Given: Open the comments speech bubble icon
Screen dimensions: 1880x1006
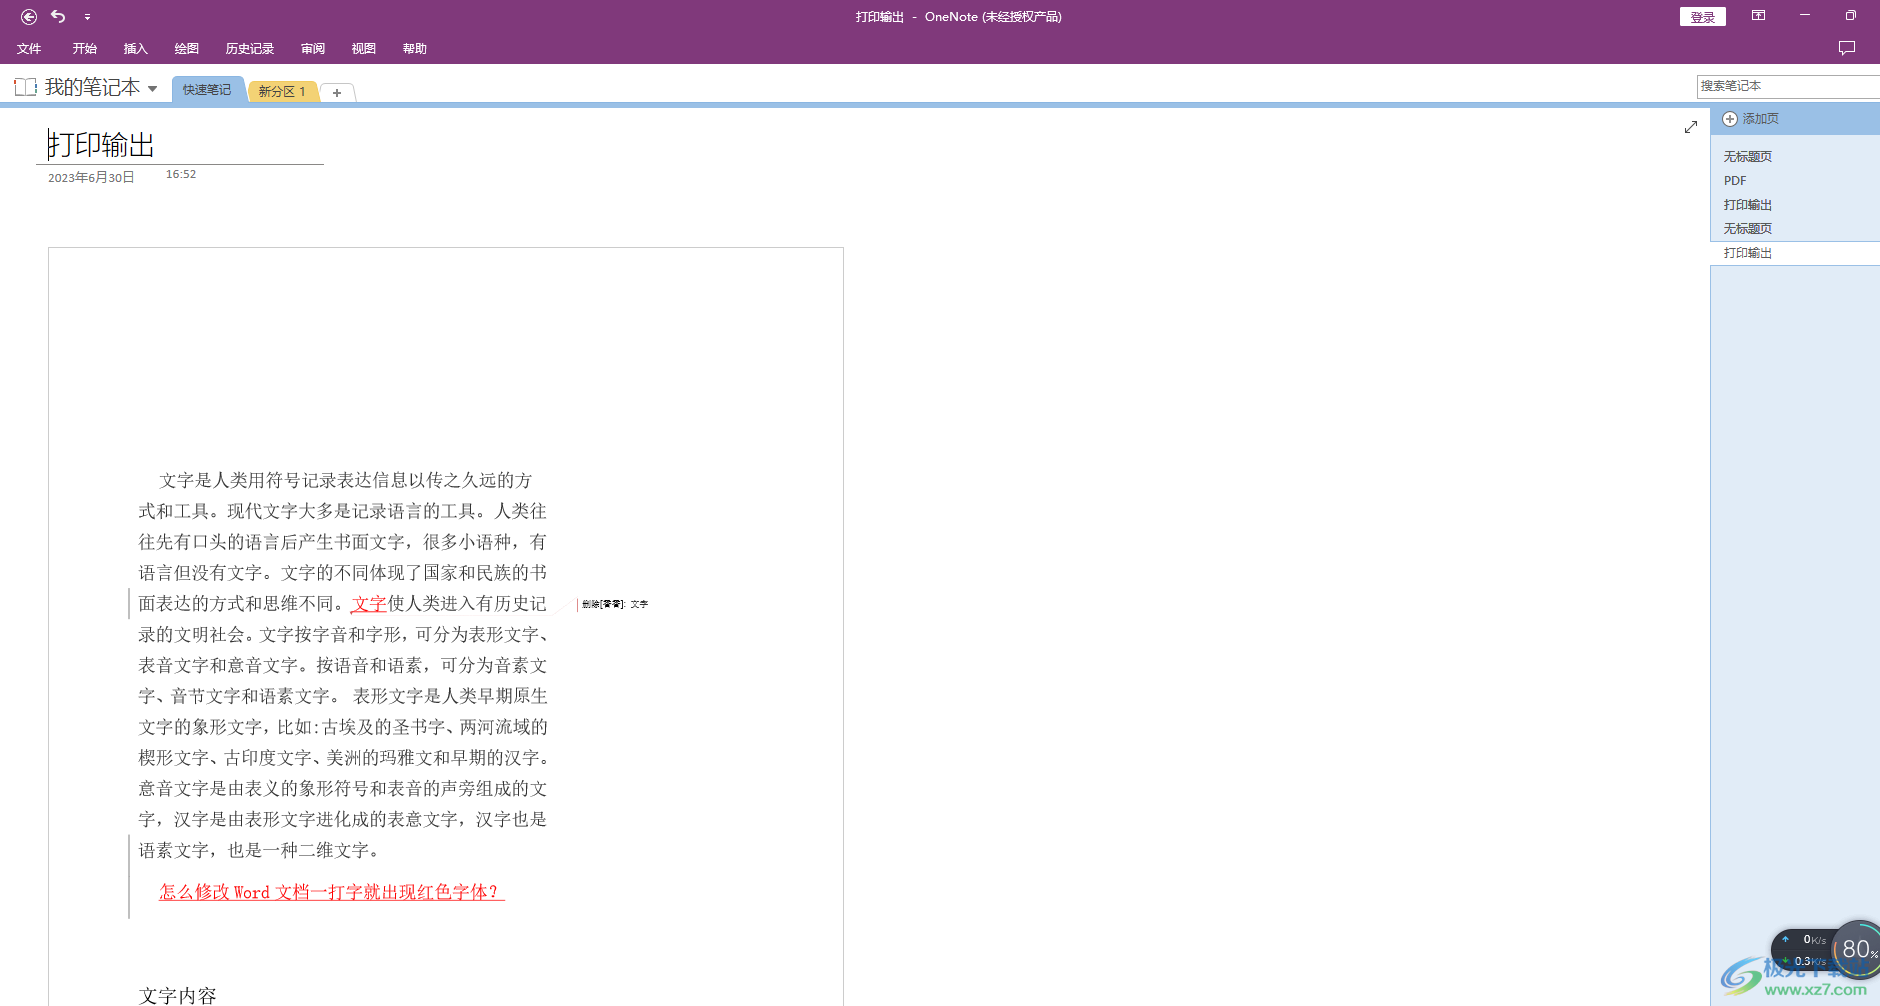Looking at the screenshot, I should pyautogui.click(x=1847, y=48).
